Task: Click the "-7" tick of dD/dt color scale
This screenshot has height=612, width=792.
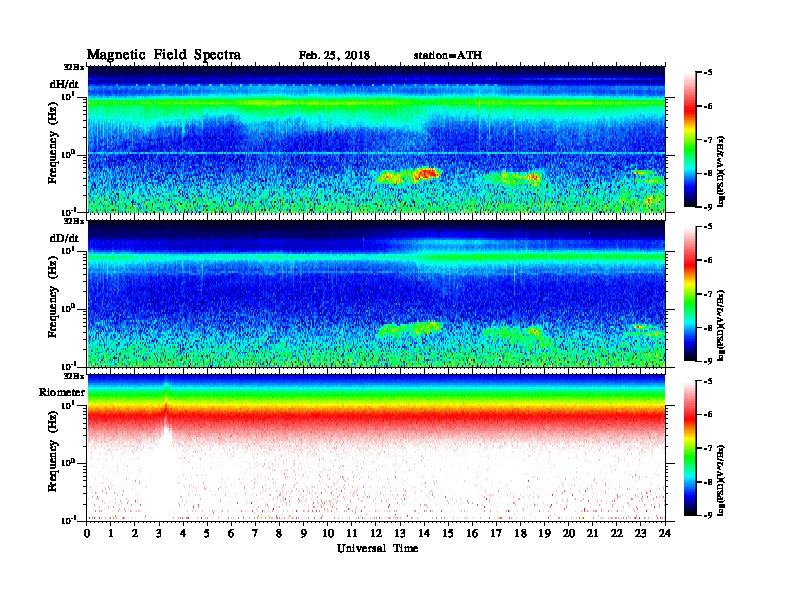Action: (708, 294)
